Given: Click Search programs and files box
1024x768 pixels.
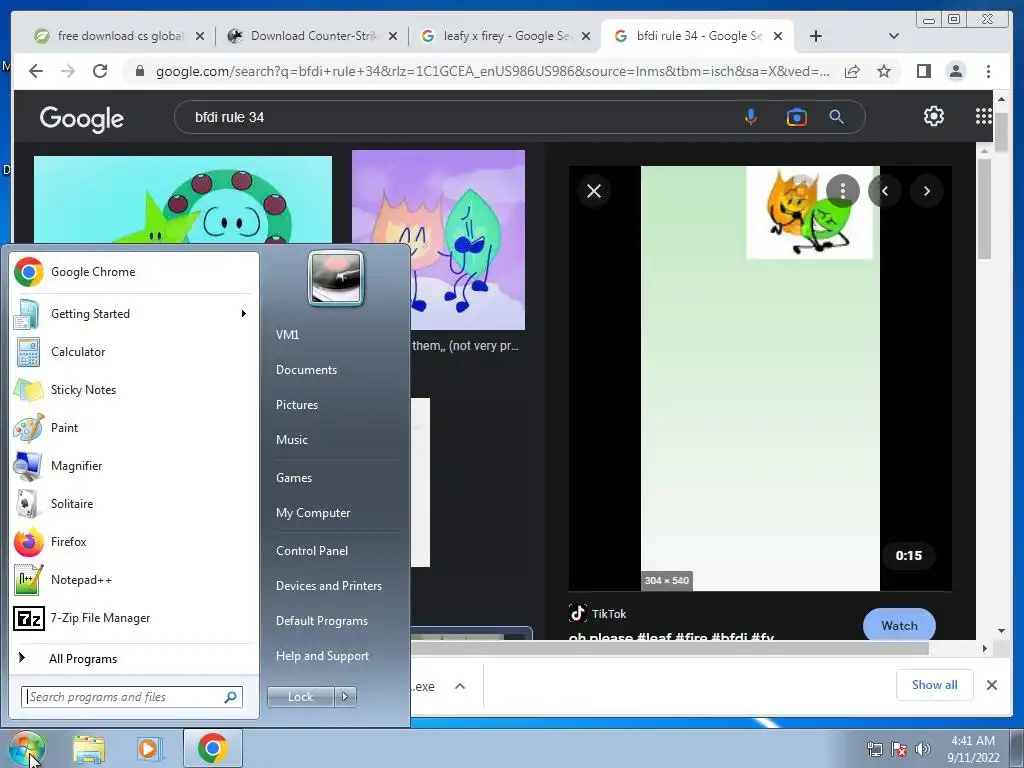Looking at the screenshot, I should [x=132, y=697].
